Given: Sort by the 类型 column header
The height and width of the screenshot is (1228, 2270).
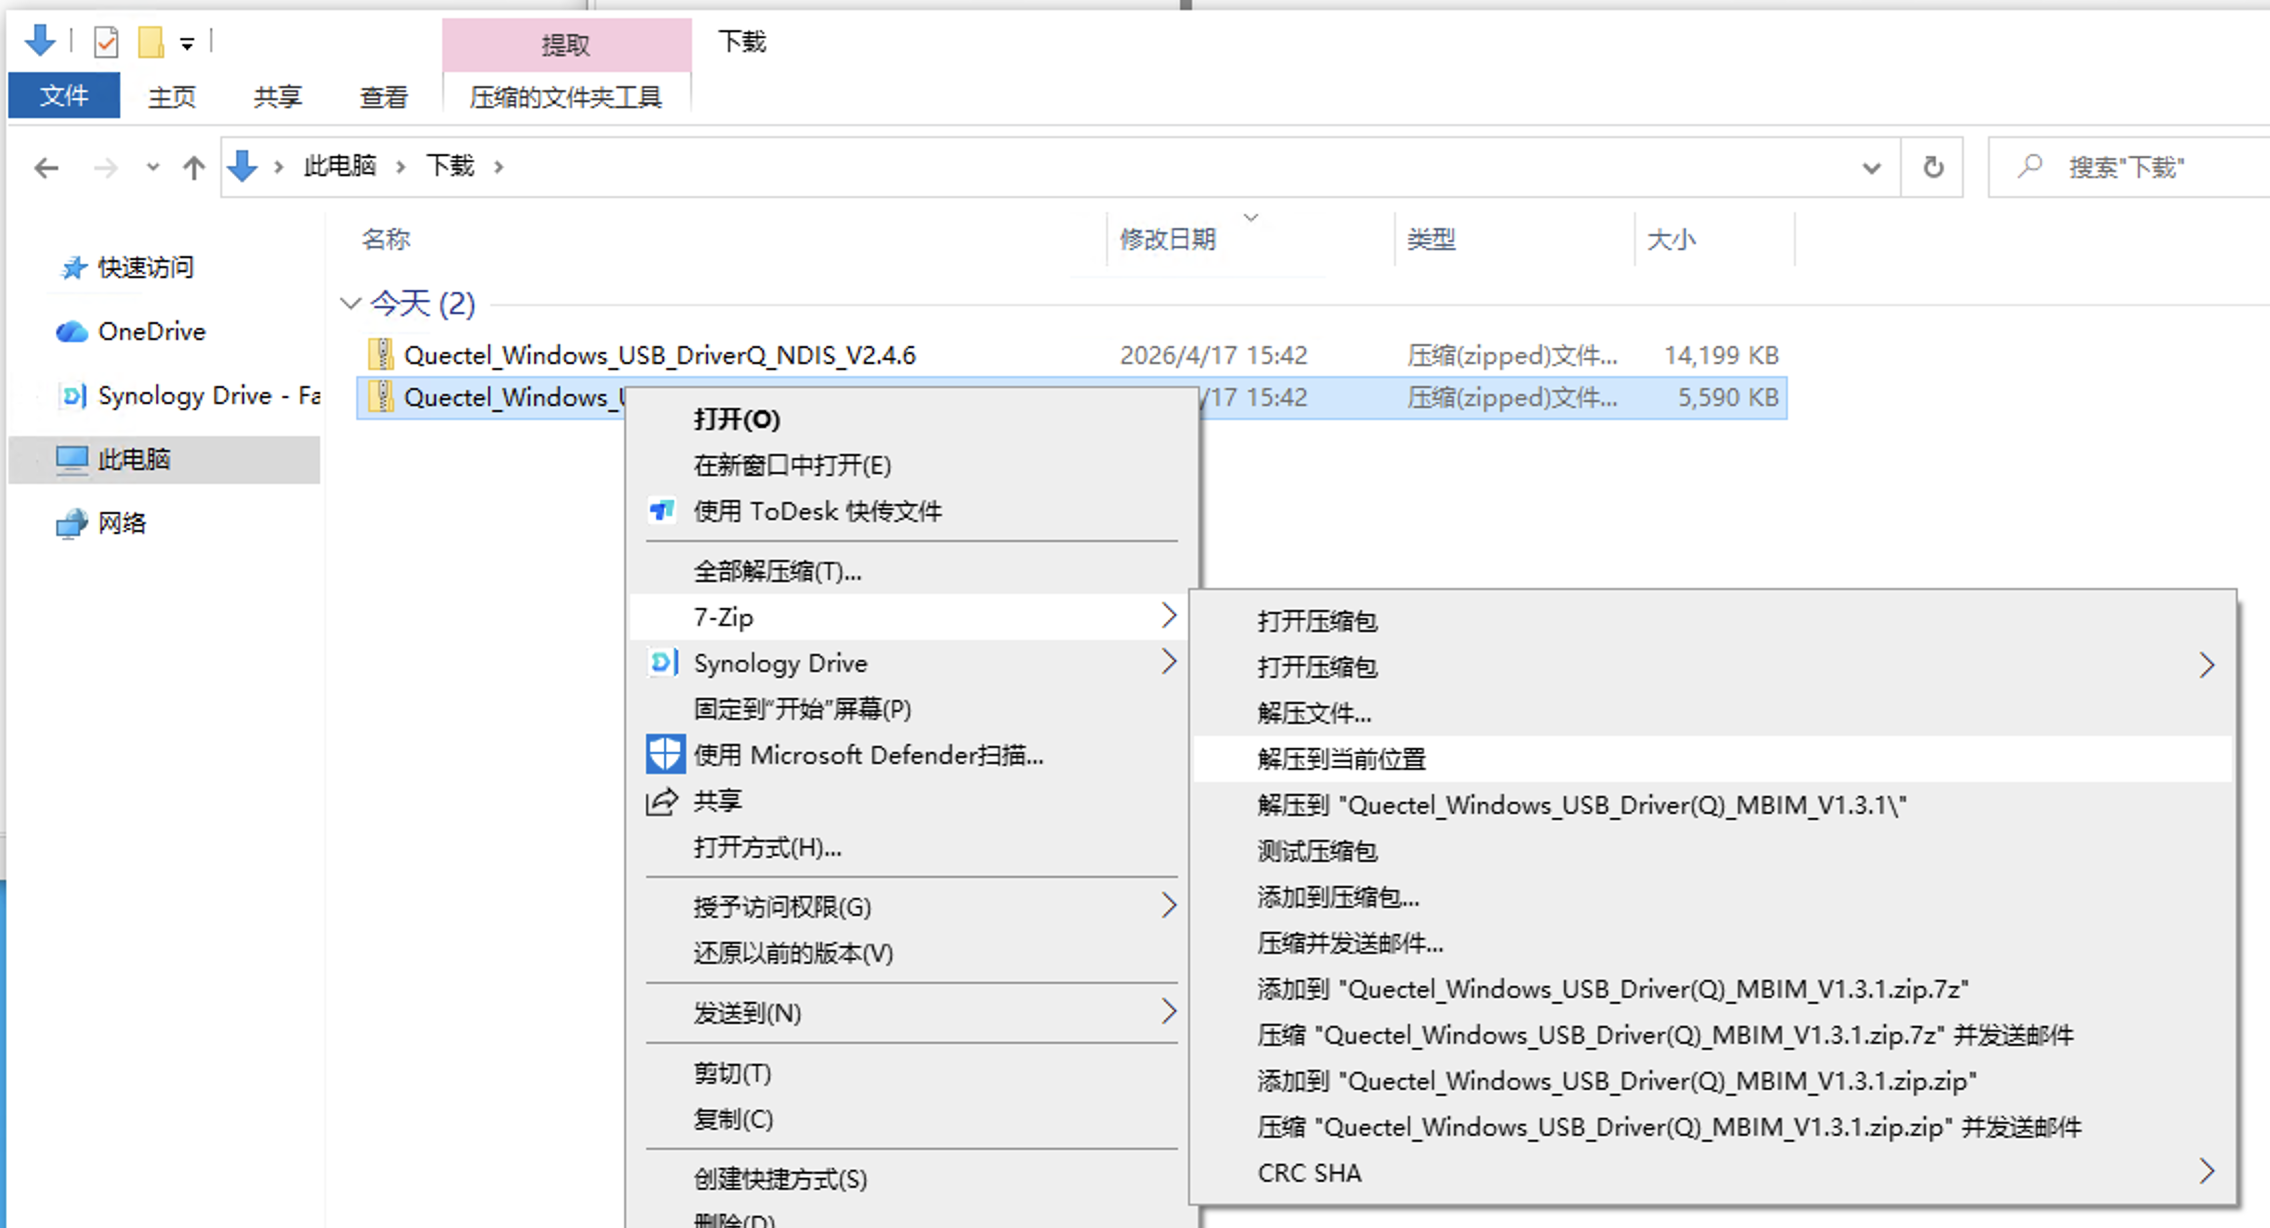Looking at the screenshot, I should (x=1431, y=239).
